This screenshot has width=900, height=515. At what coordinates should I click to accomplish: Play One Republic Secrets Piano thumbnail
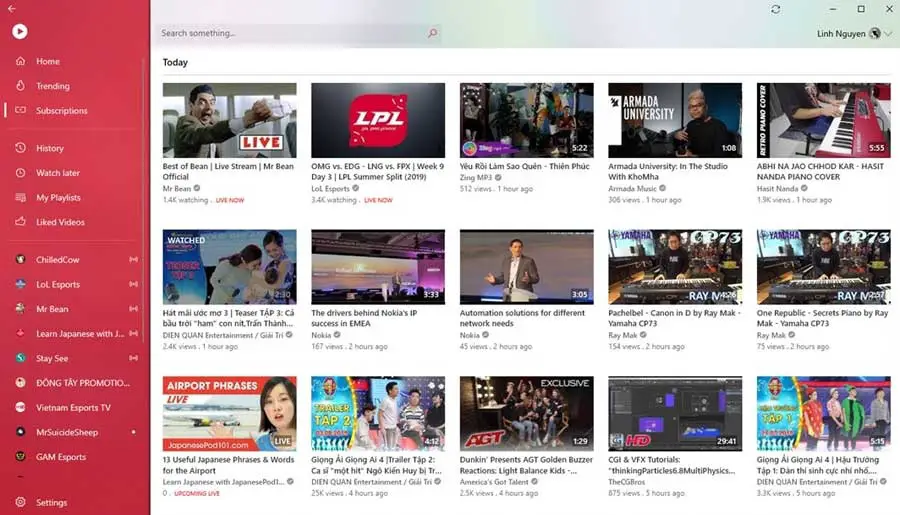tap(824, 267)
